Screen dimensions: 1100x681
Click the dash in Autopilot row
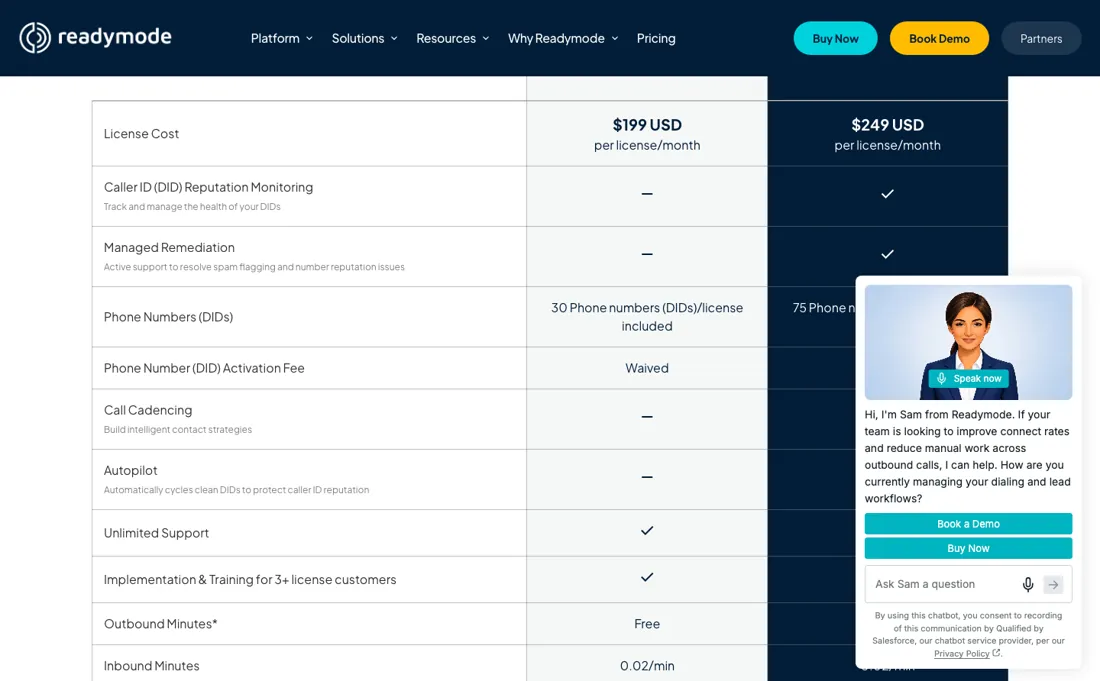tap(647, 477)
